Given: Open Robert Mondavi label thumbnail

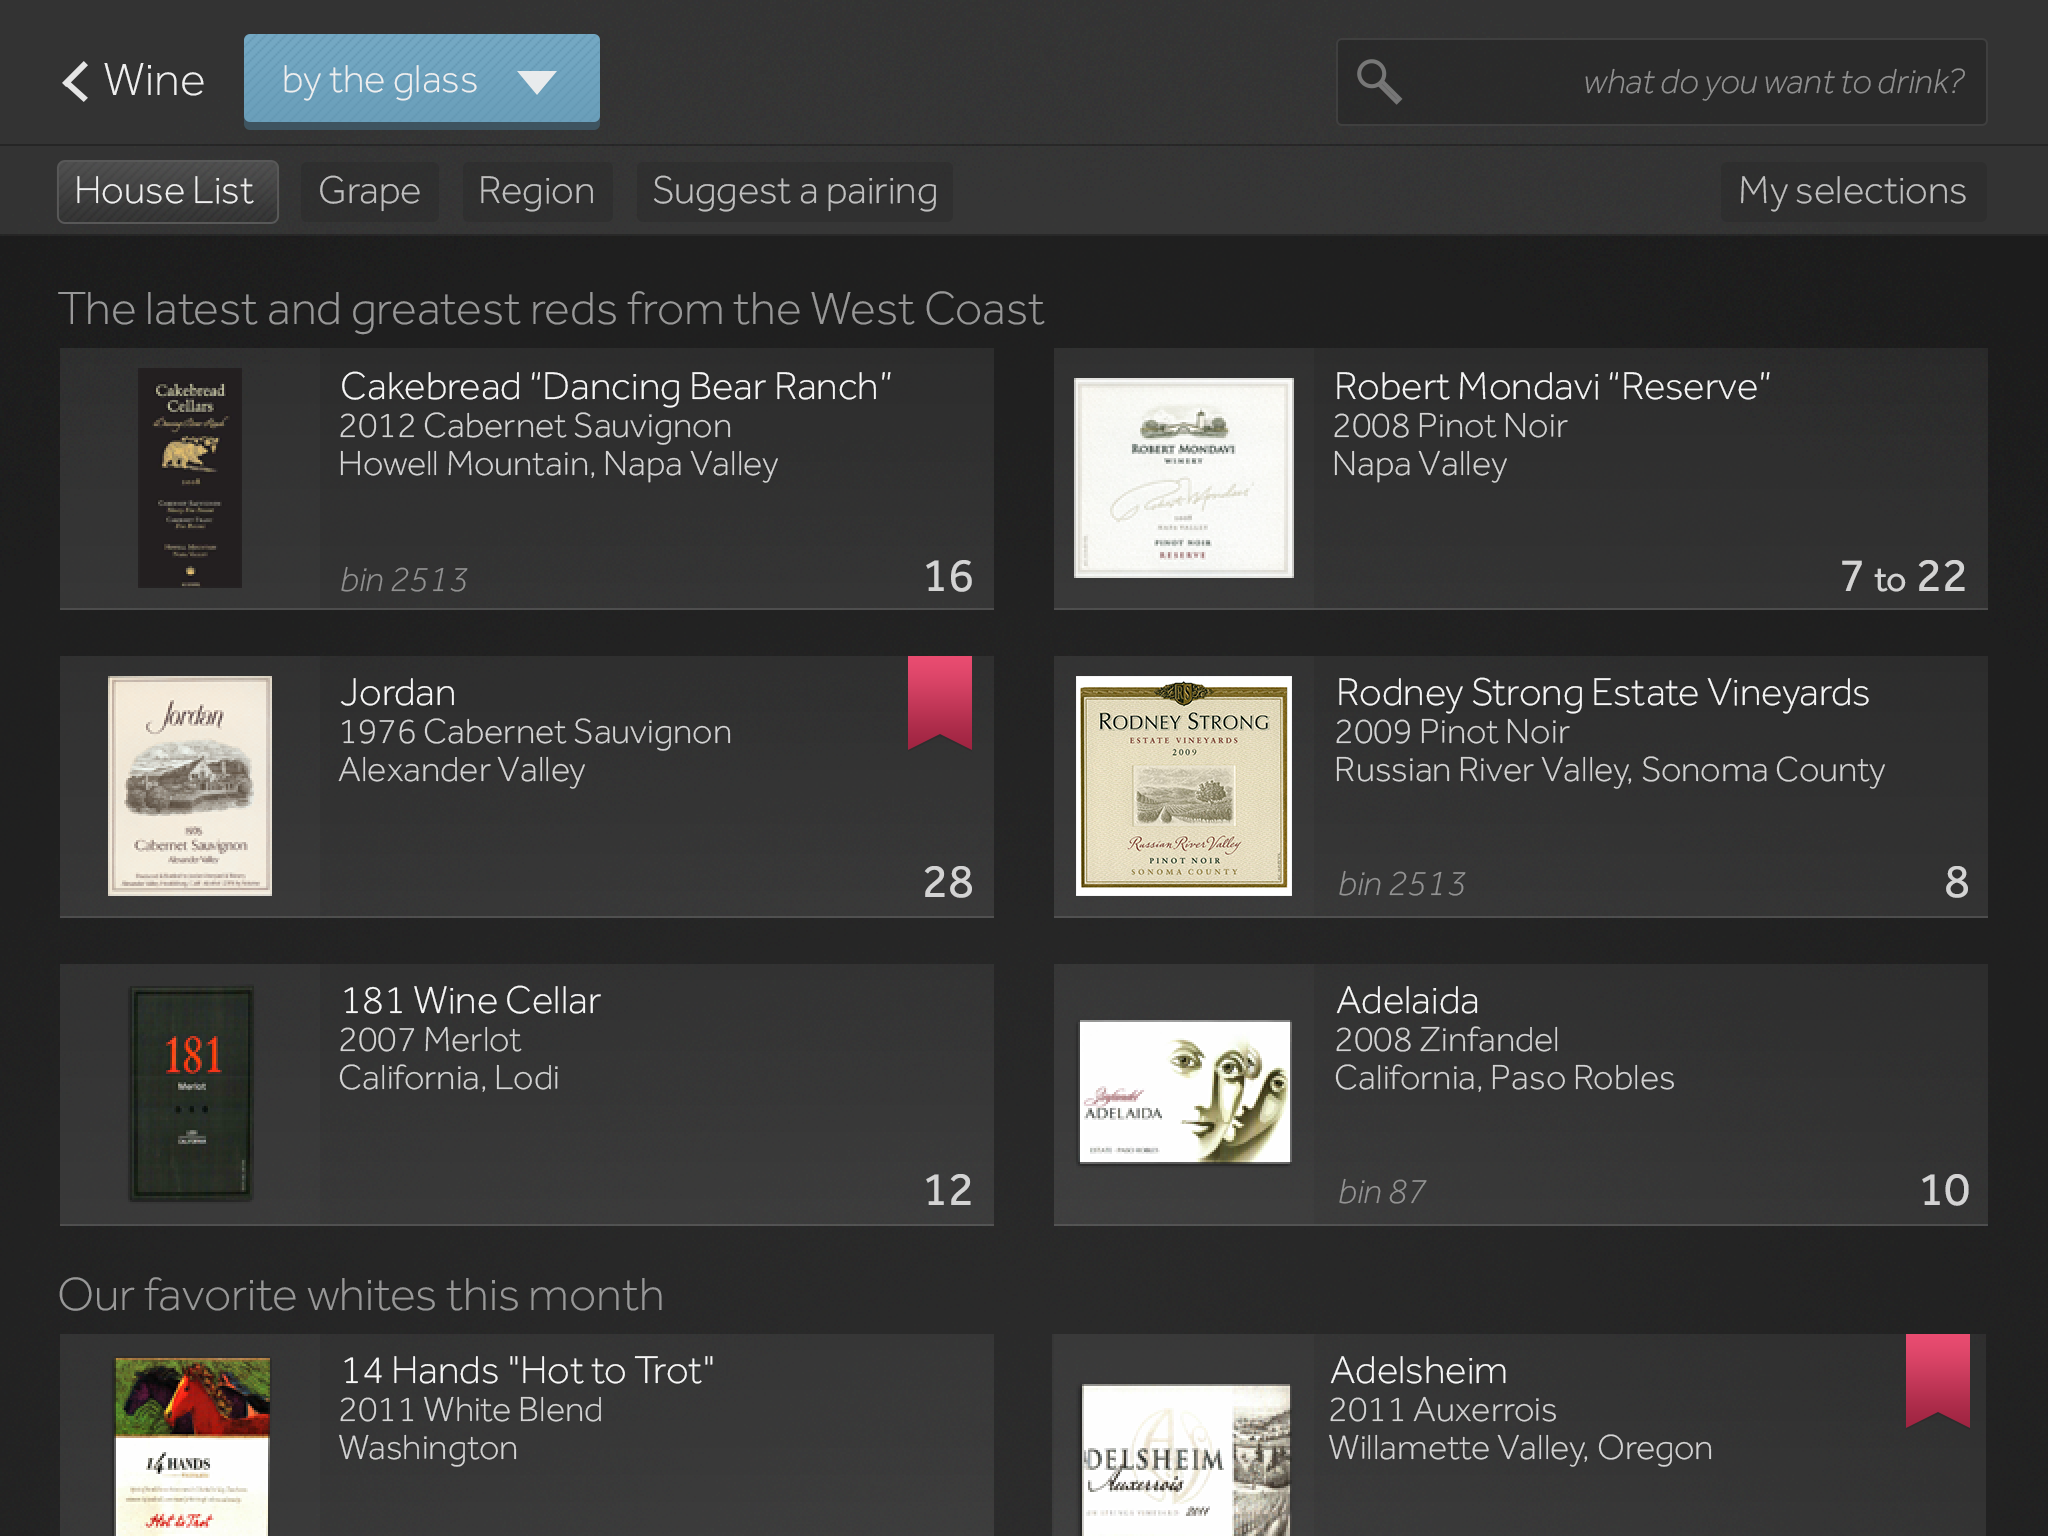Looking at the screenshot, I should (x=1184, y=478).
